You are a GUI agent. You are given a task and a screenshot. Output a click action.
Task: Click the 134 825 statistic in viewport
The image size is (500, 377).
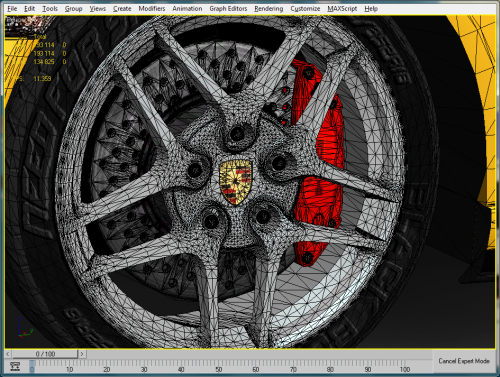click(x=44, y=62)
